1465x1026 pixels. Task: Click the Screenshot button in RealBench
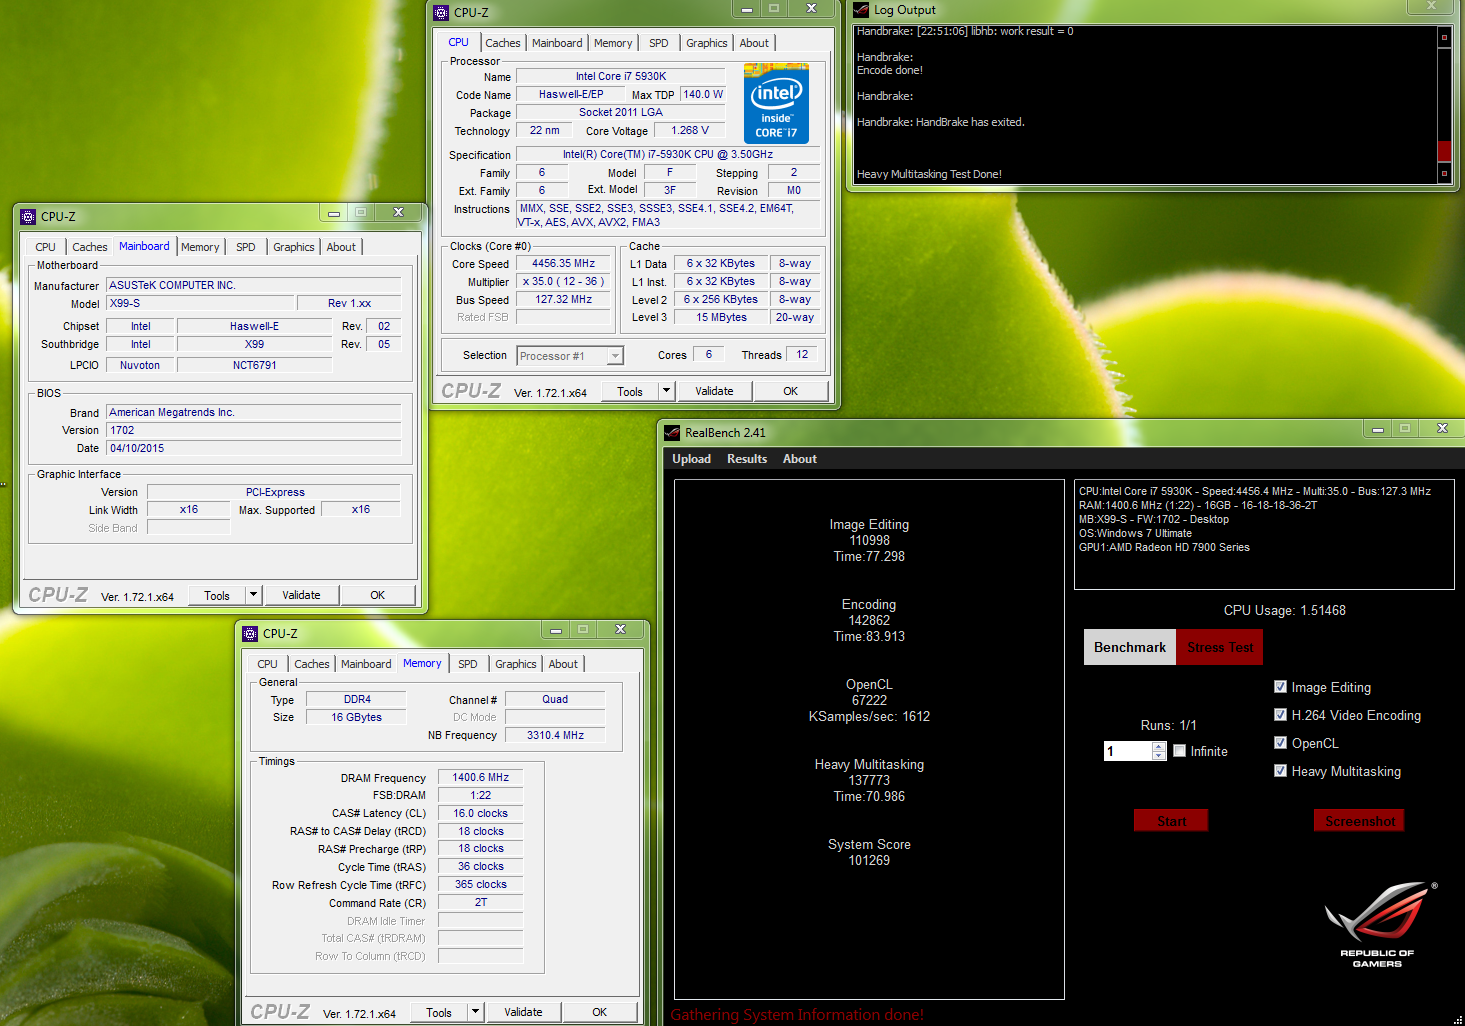(1359, 821)
